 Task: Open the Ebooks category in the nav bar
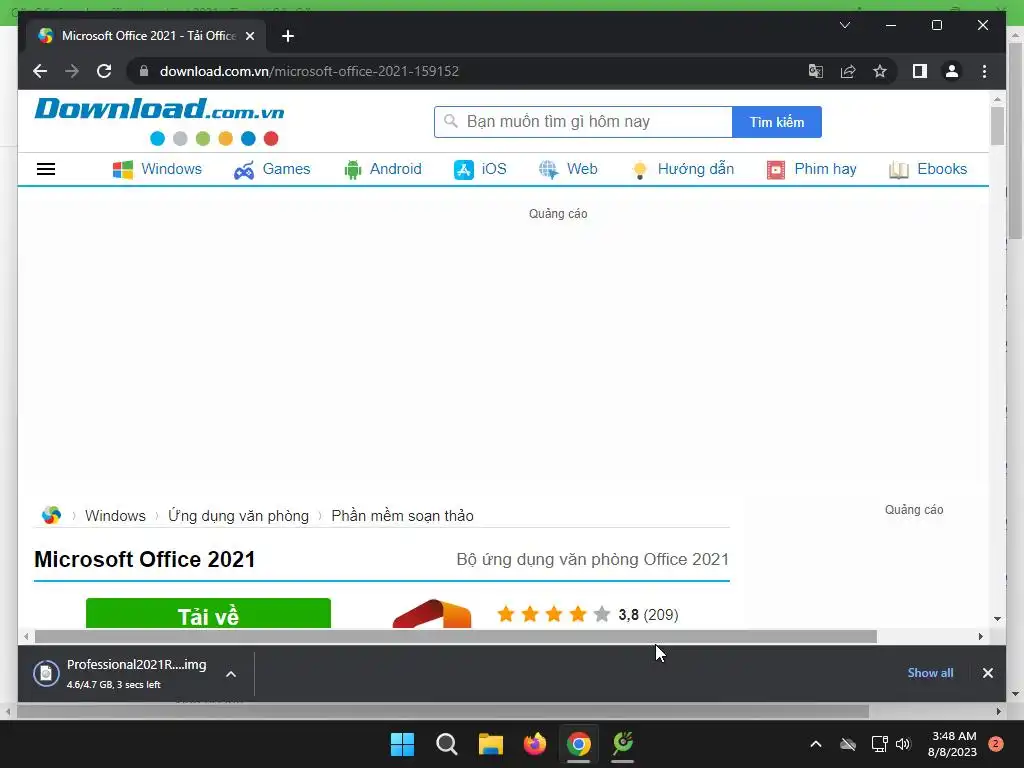pos(927,169)
